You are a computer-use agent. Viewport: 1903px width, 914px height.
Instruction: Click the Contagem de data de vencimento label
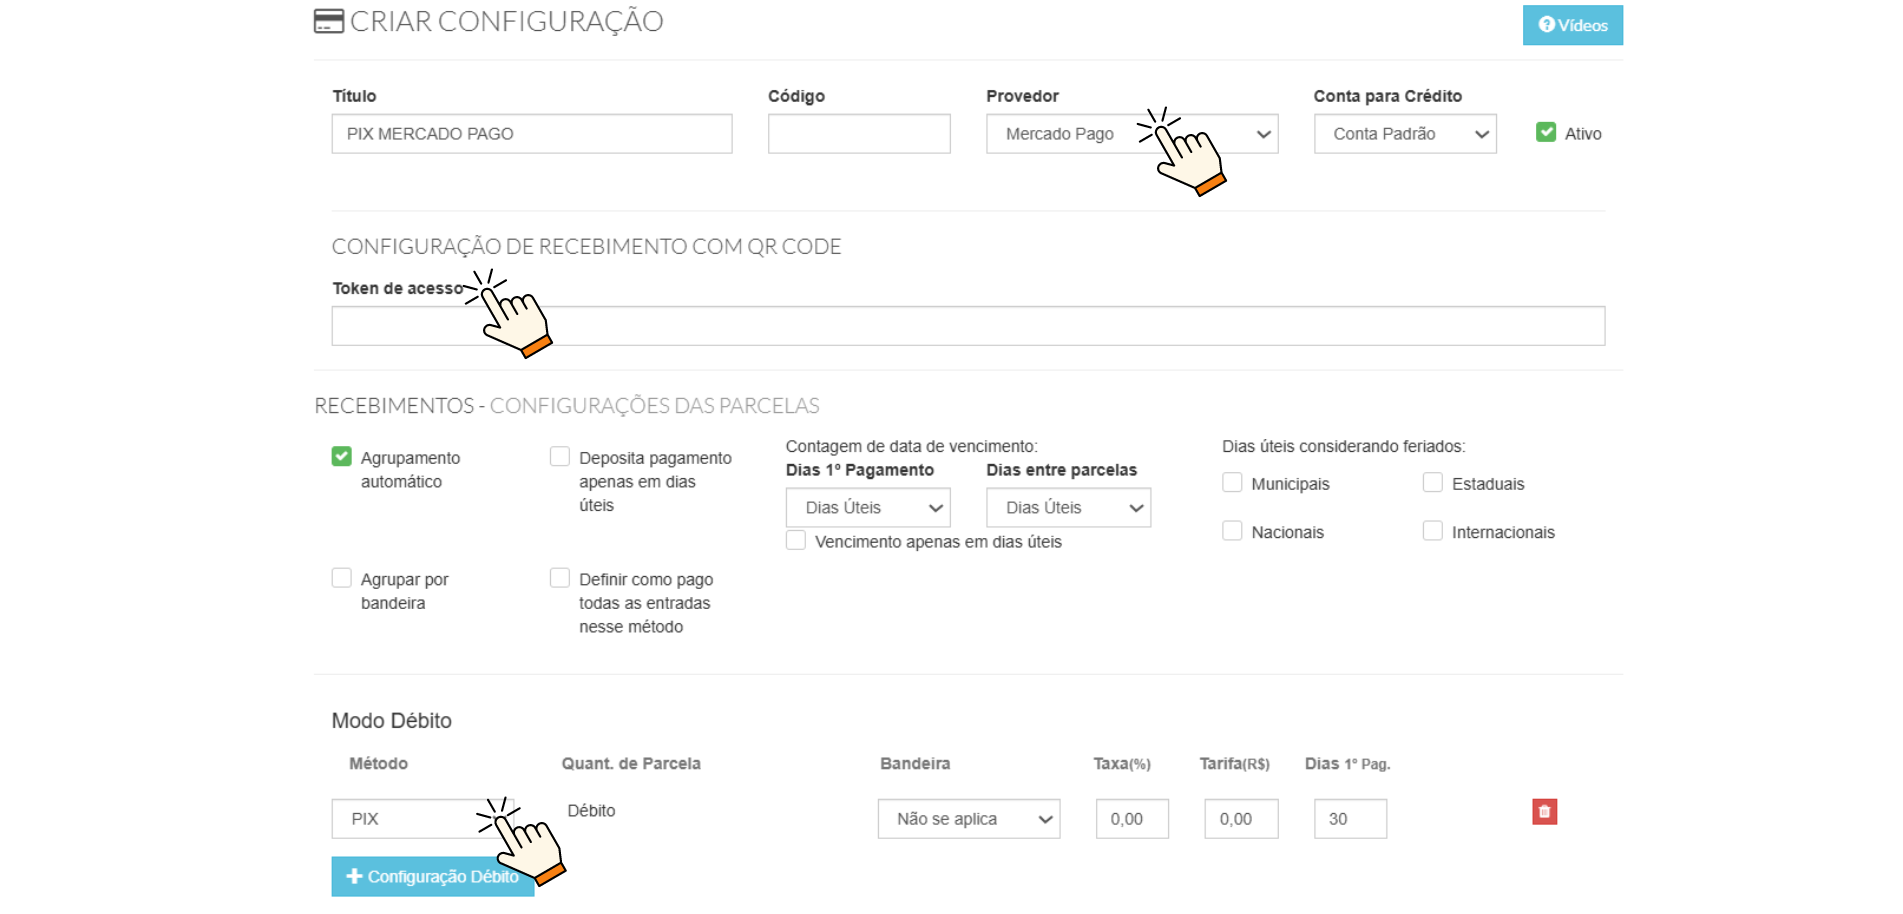coord(912,446)
